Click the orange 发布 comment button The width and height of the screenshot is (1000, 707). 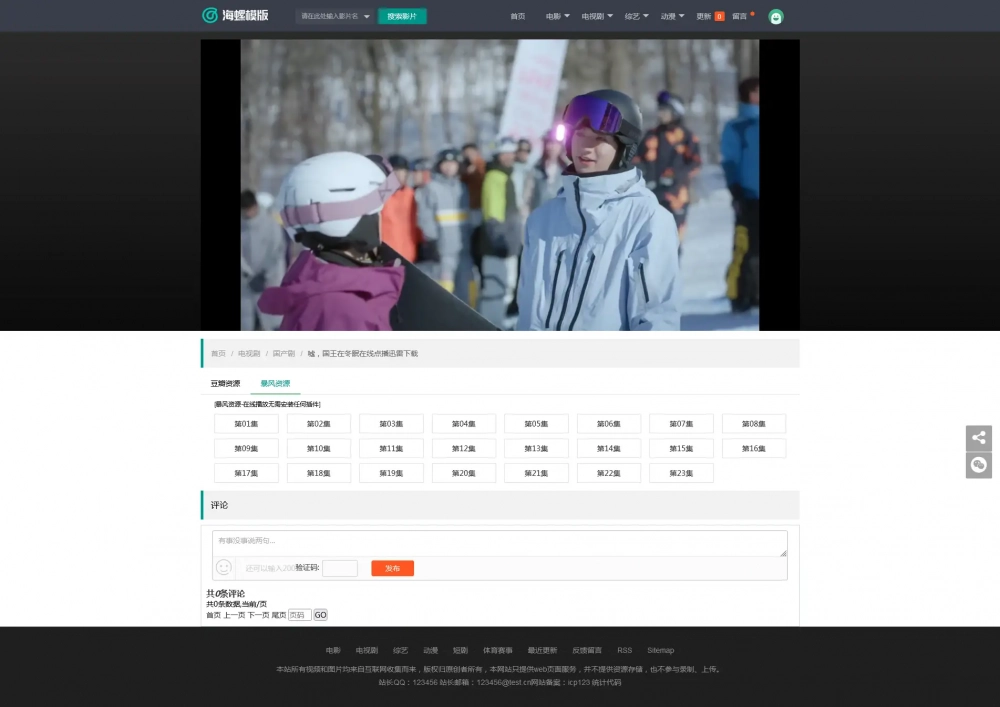tap(392, 568)
